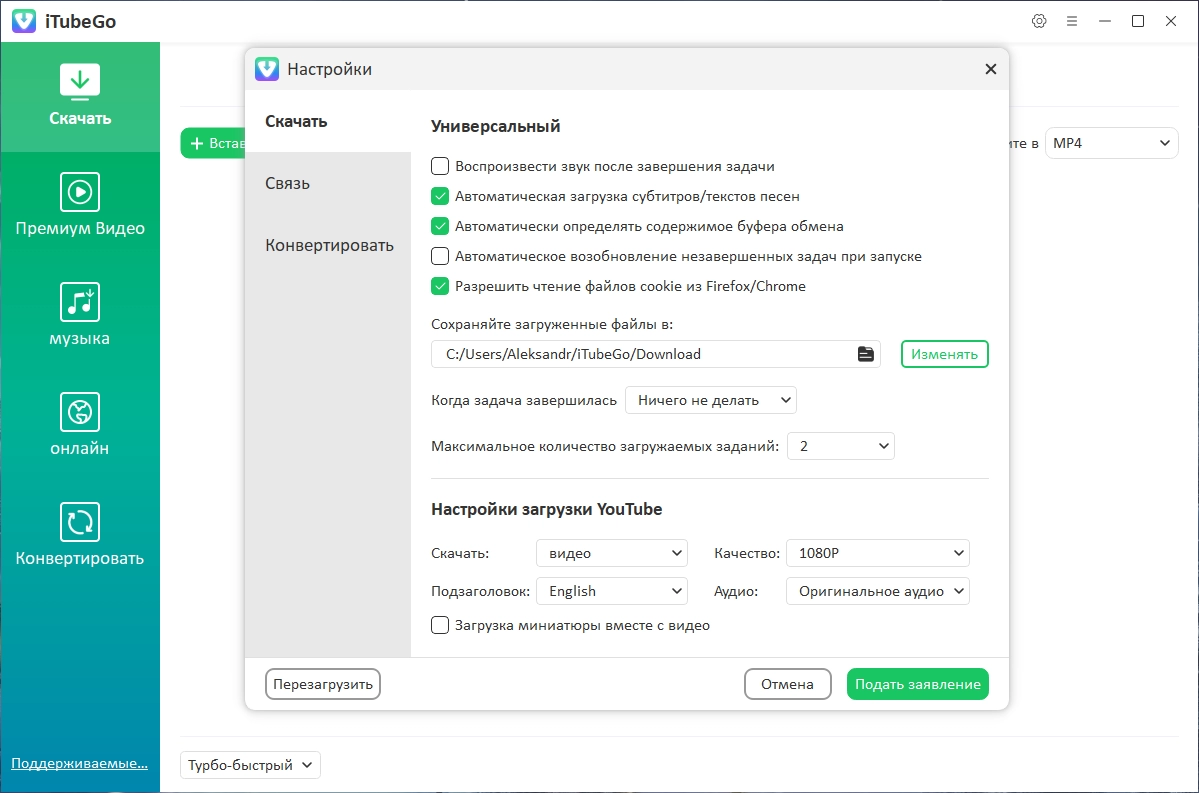The image size is (1199, 793).
Task: Open the онлайн browser section
Action: pos(80,425)
